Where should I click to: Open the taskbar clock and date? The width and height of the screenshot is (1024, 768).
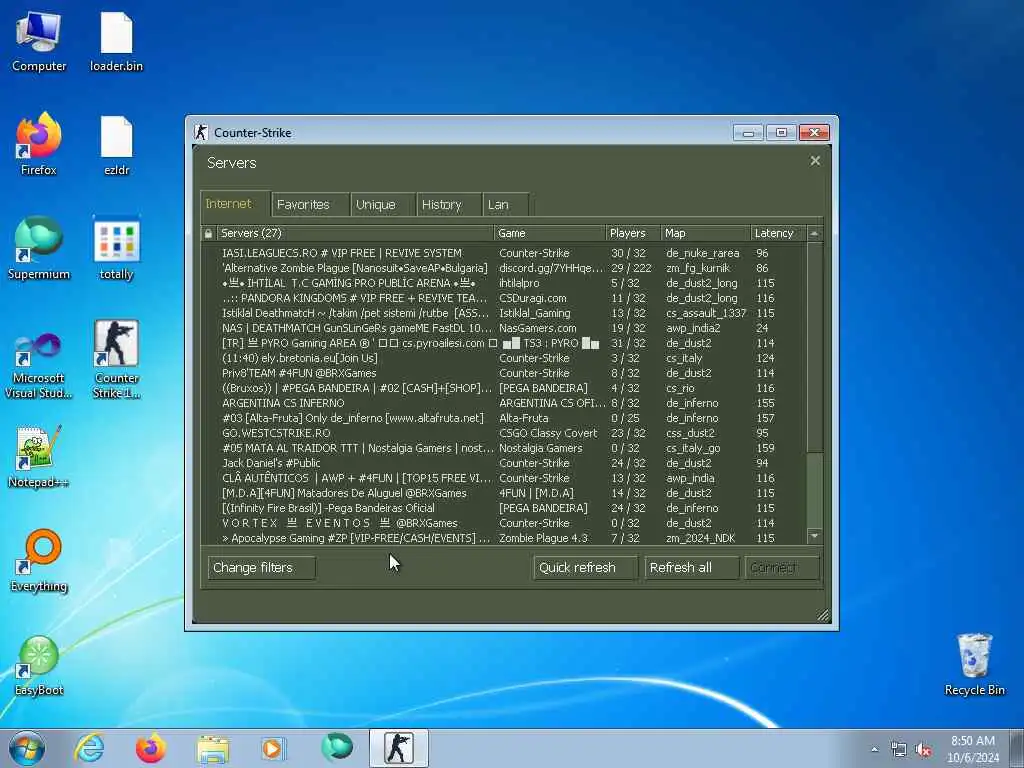tap(973, 749)
